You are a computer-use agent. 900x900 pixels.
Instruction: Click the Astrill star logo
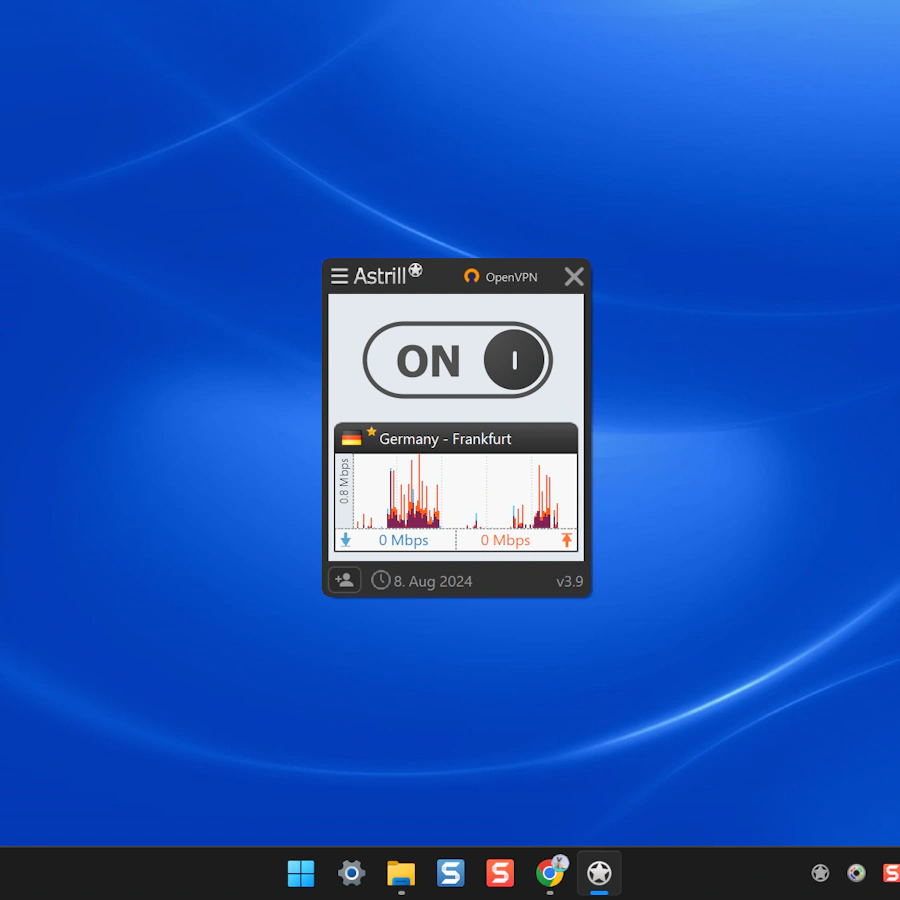coord(415,270)
